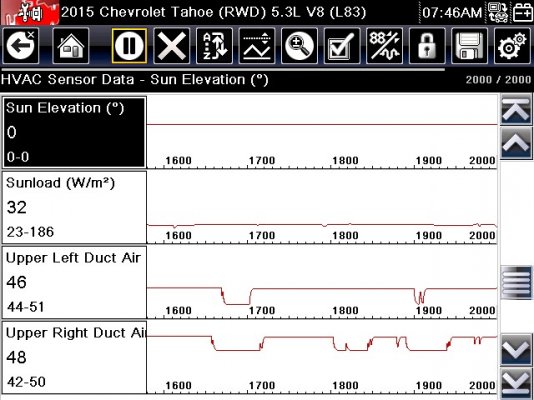Switch the text/graph view toggle icon

coord(384,46)
